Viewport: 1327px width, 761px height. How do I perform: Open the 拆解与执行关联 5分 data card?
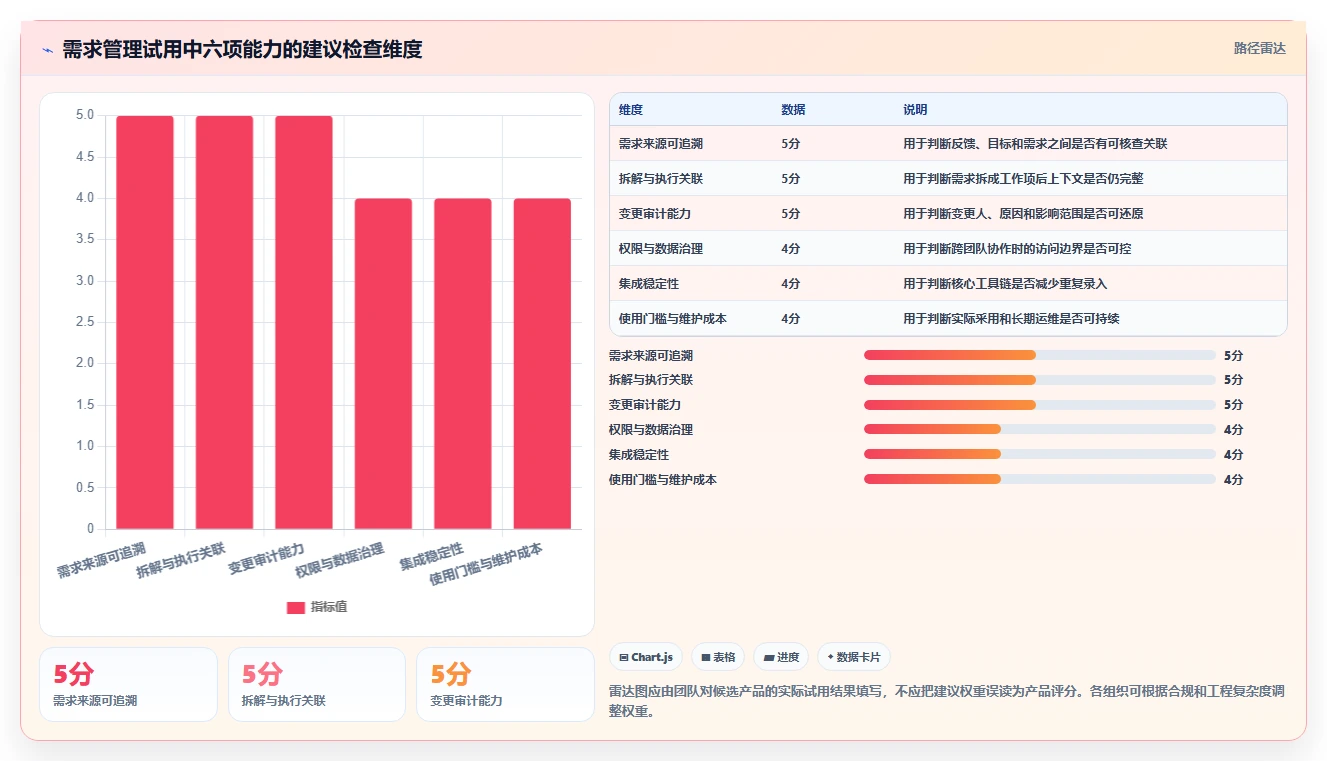317,685
